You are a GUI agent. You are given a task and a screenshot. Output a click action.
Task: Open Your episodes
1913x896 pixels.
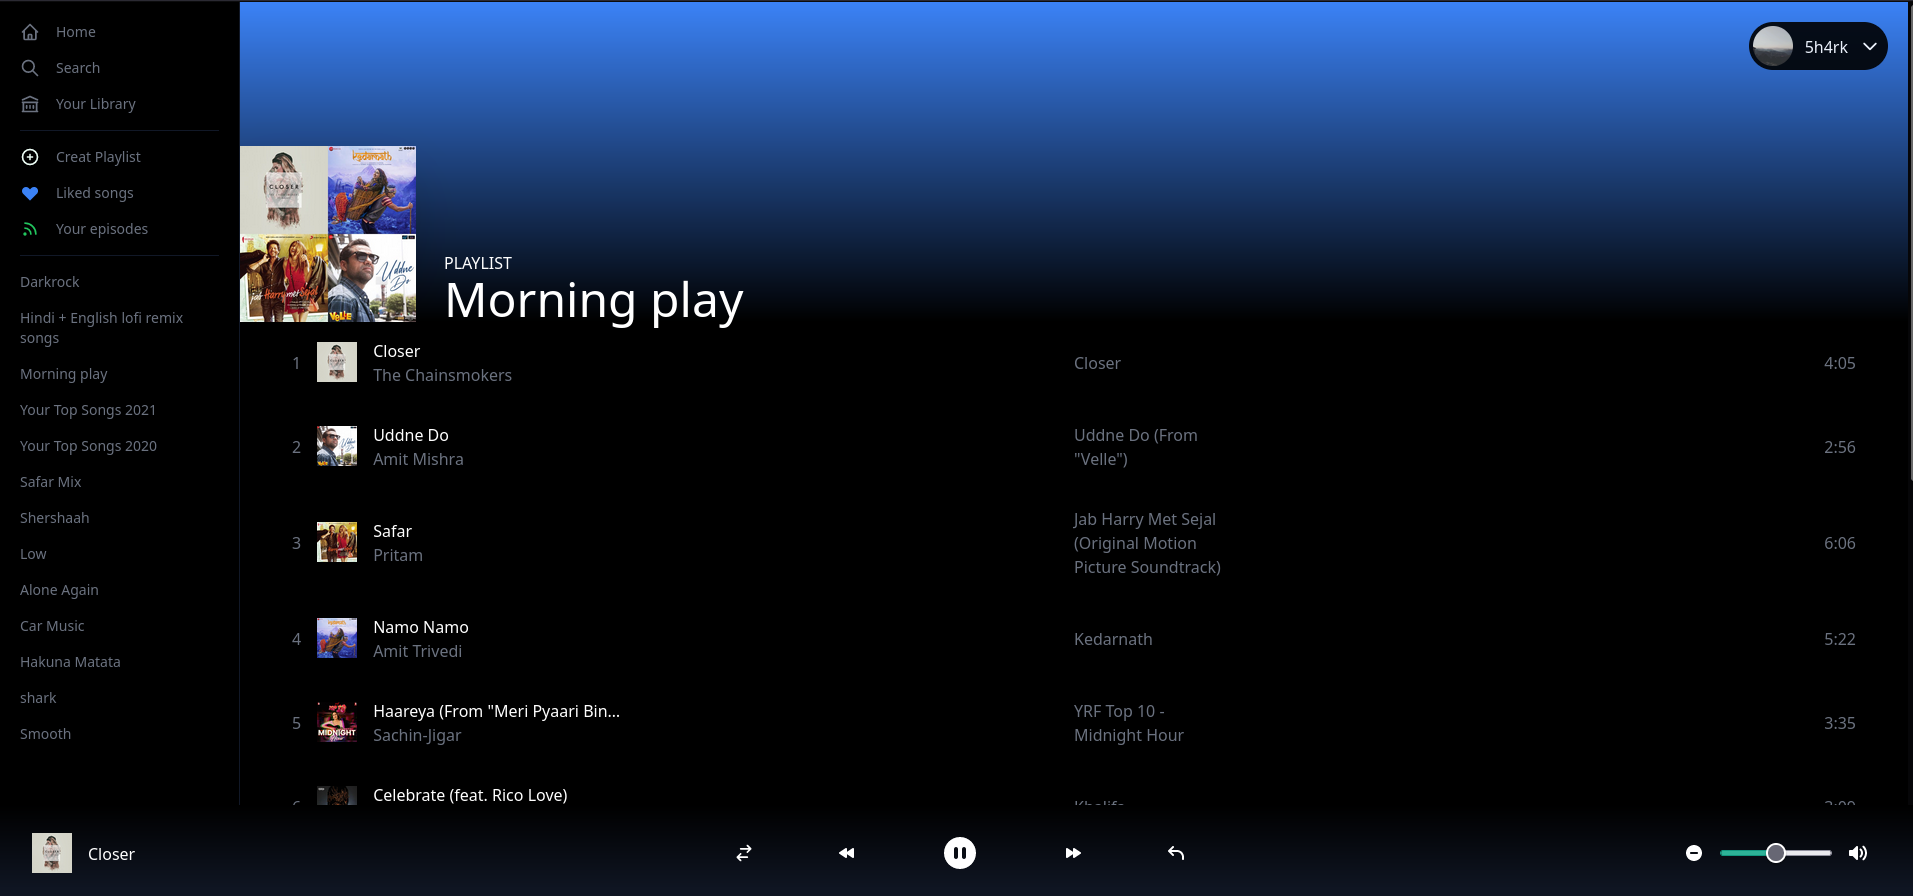(x=102, y=229)
